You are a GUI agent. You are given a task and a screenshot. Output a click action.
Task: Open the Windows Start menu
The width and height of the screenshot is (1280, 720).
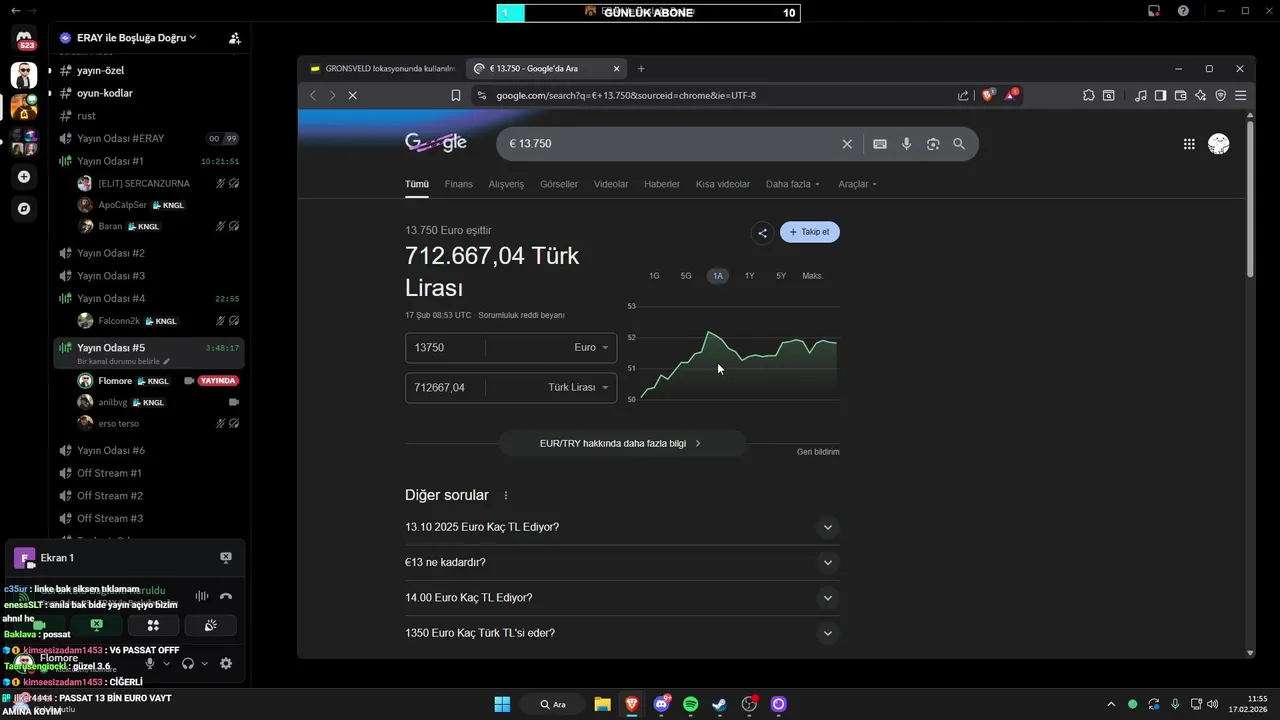point(502,704)
